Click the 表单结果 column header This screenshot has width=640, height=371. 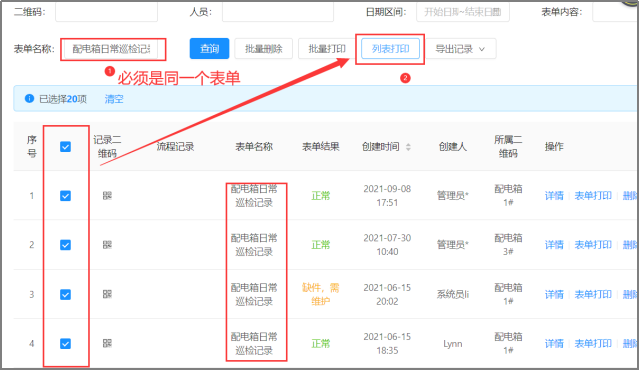[320, 147]
